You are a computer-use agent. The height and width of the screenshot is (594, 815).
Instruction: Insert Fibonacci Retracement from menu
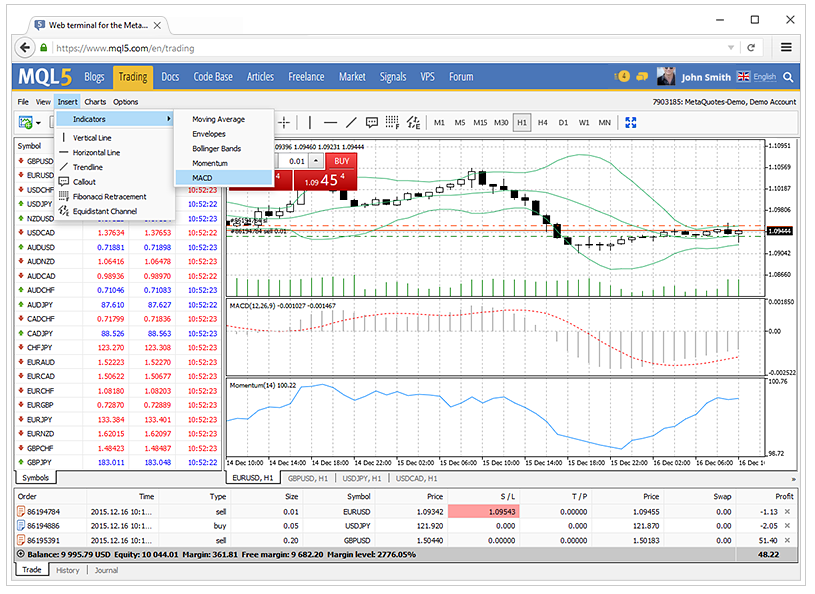(x=109, y=196)
